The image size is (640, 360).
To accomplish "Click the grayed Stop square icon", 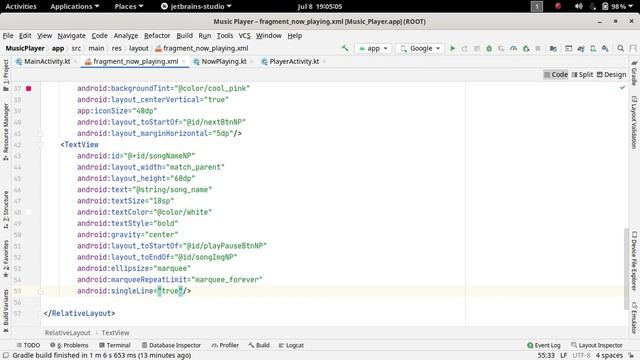I will pos(538,48).
